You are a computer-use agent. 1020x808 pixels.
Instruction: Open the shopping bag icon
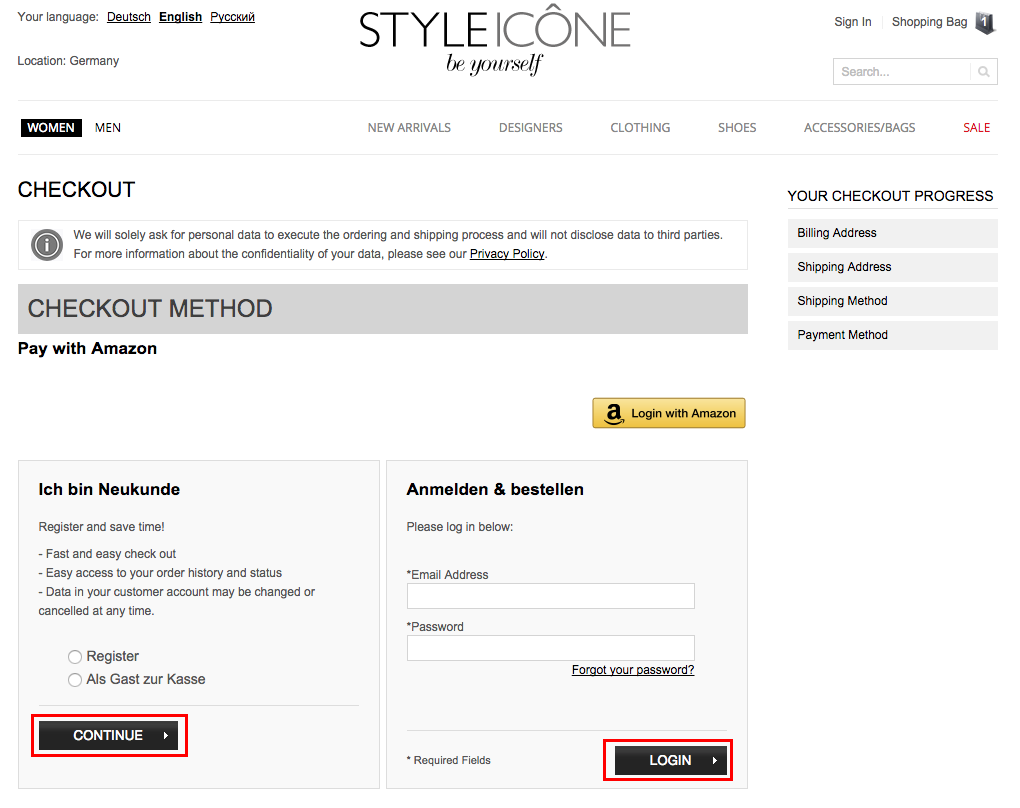tap(986, 23)
